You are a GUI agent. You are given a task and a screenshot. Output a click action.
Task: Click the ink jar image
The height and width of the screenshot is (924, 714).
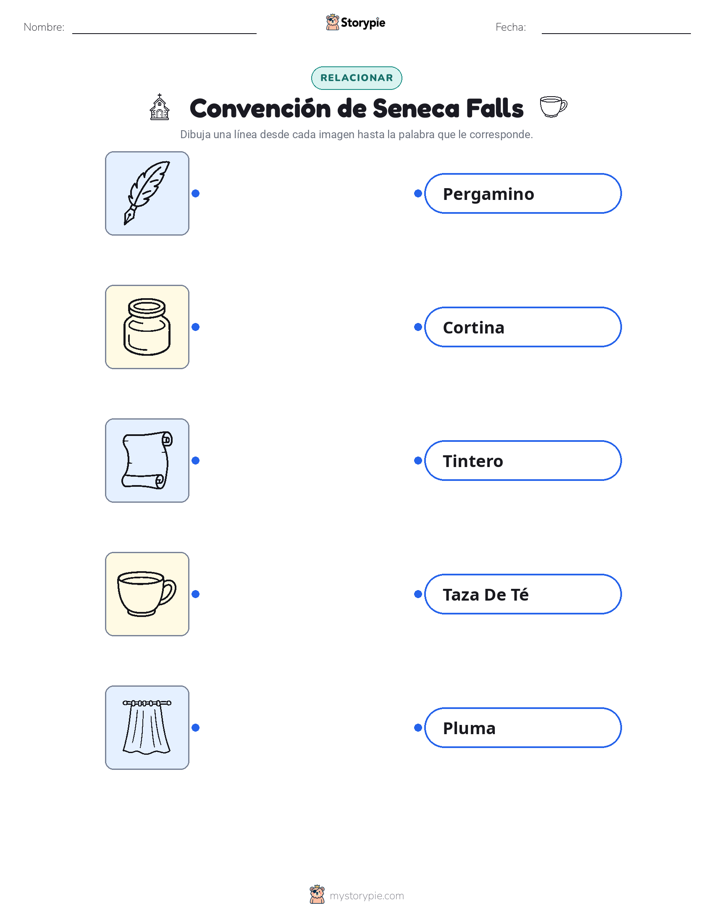pos(147,327)
